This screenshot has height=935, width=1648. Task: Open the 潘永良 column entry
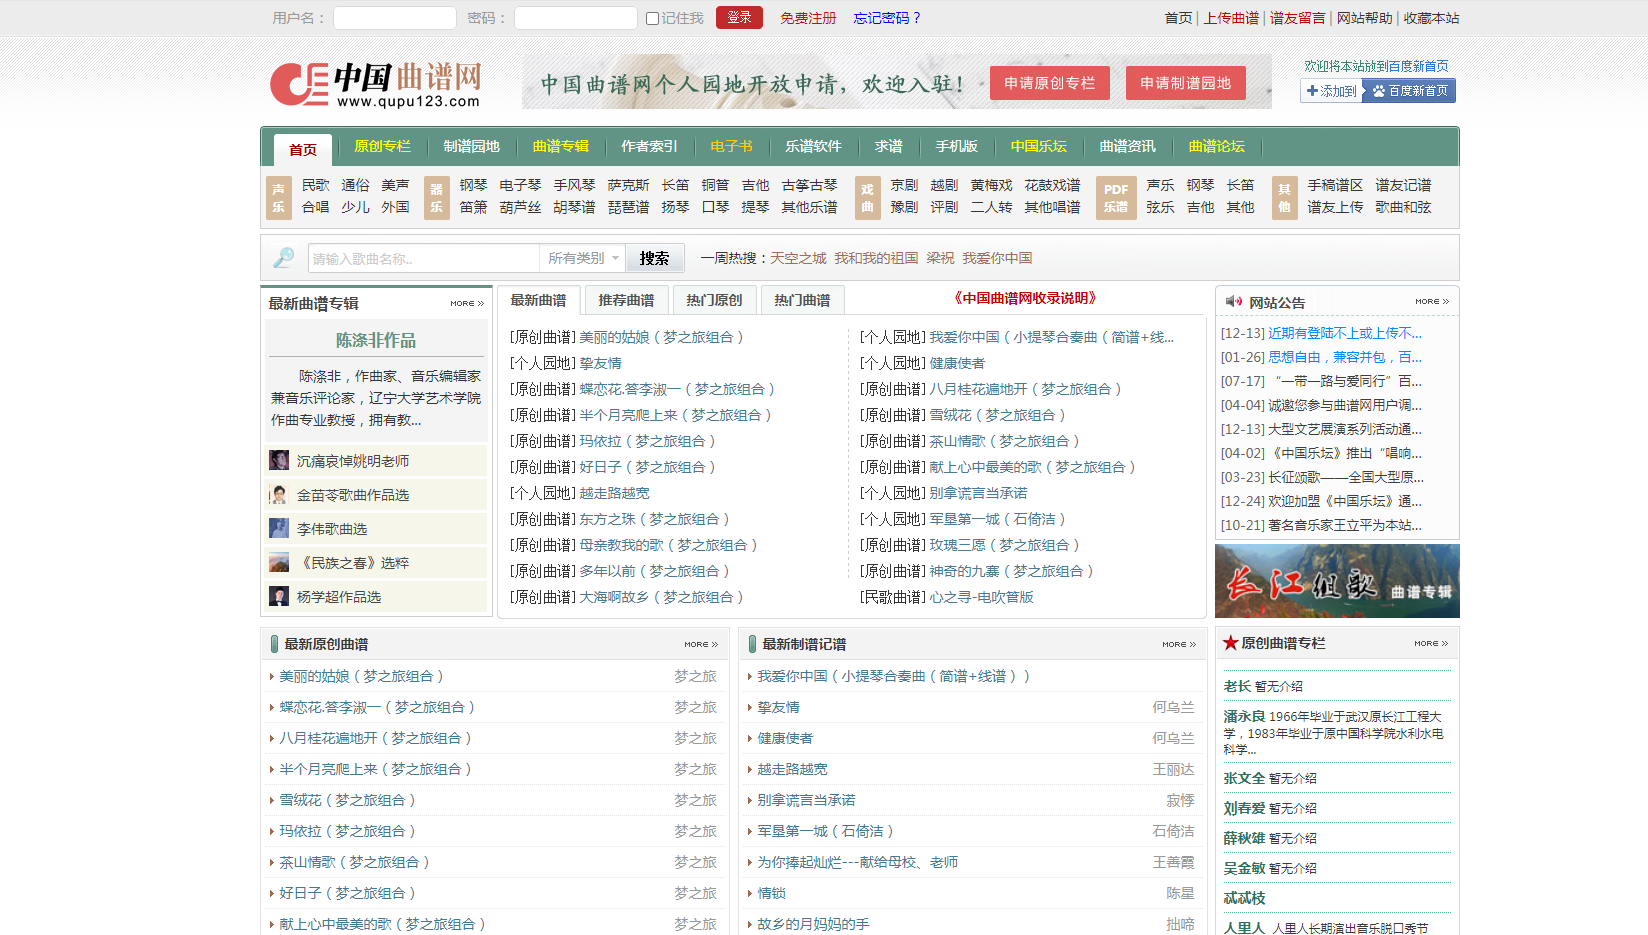tap(1244, 716)
